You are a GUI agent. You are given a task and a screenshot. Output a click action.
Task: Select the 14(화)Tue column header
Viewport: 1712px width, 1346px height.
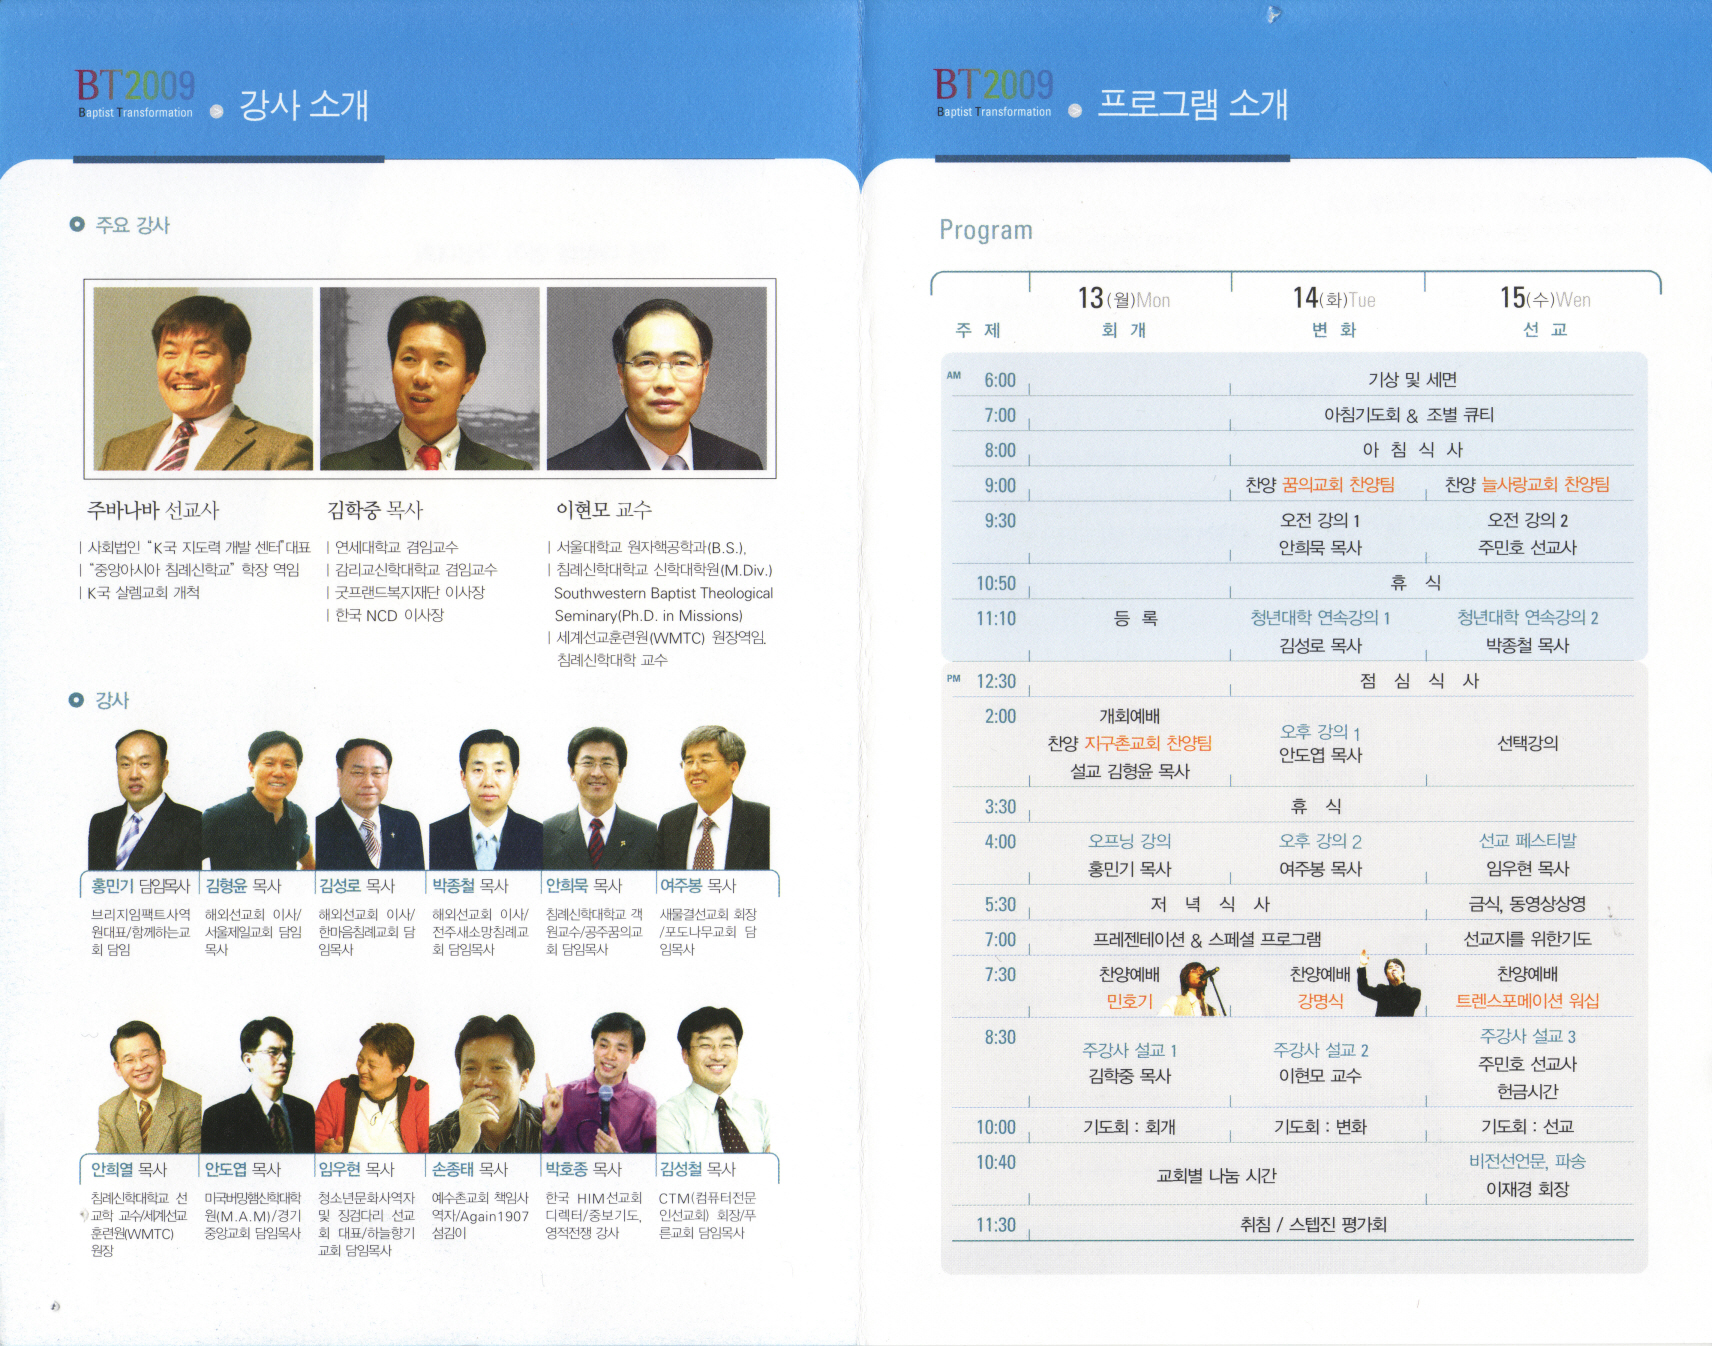[1333, 299]
